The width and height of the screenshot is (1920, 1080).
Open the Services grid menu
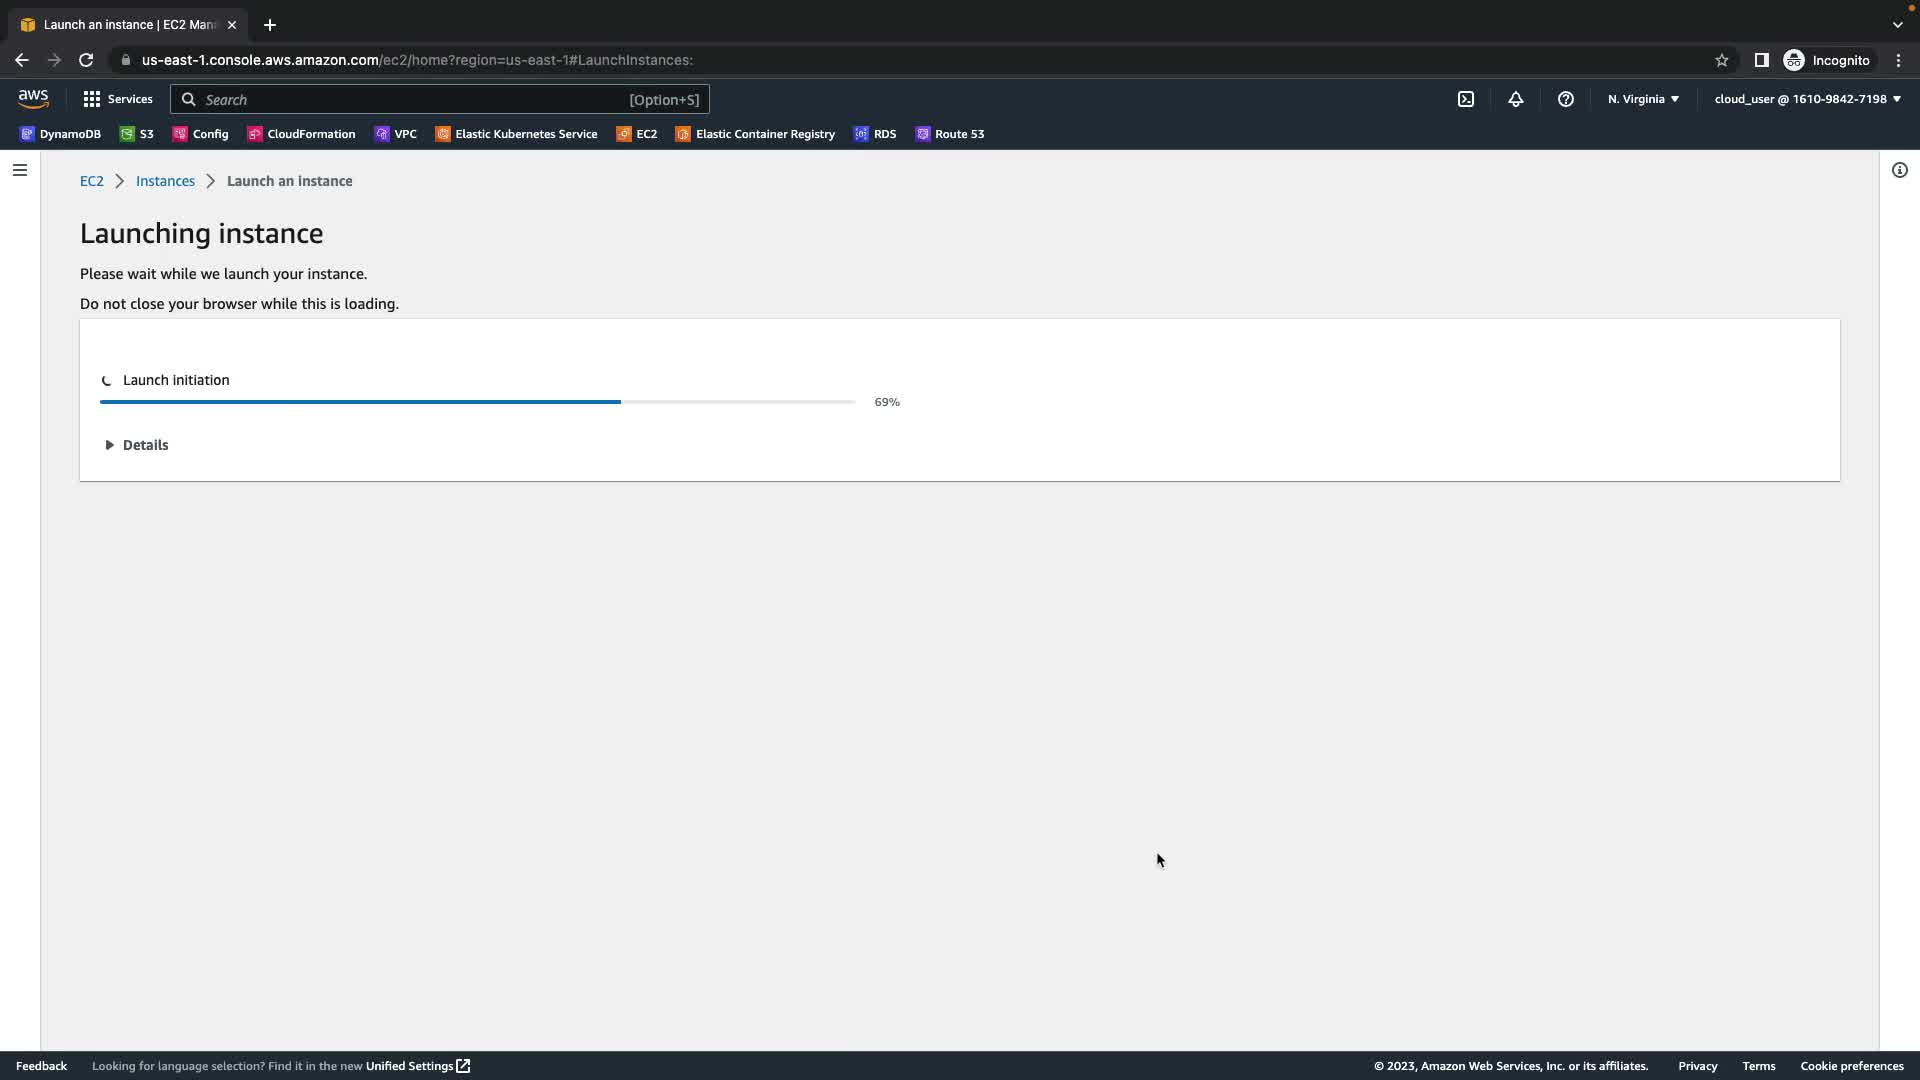(x=118, y=99)
